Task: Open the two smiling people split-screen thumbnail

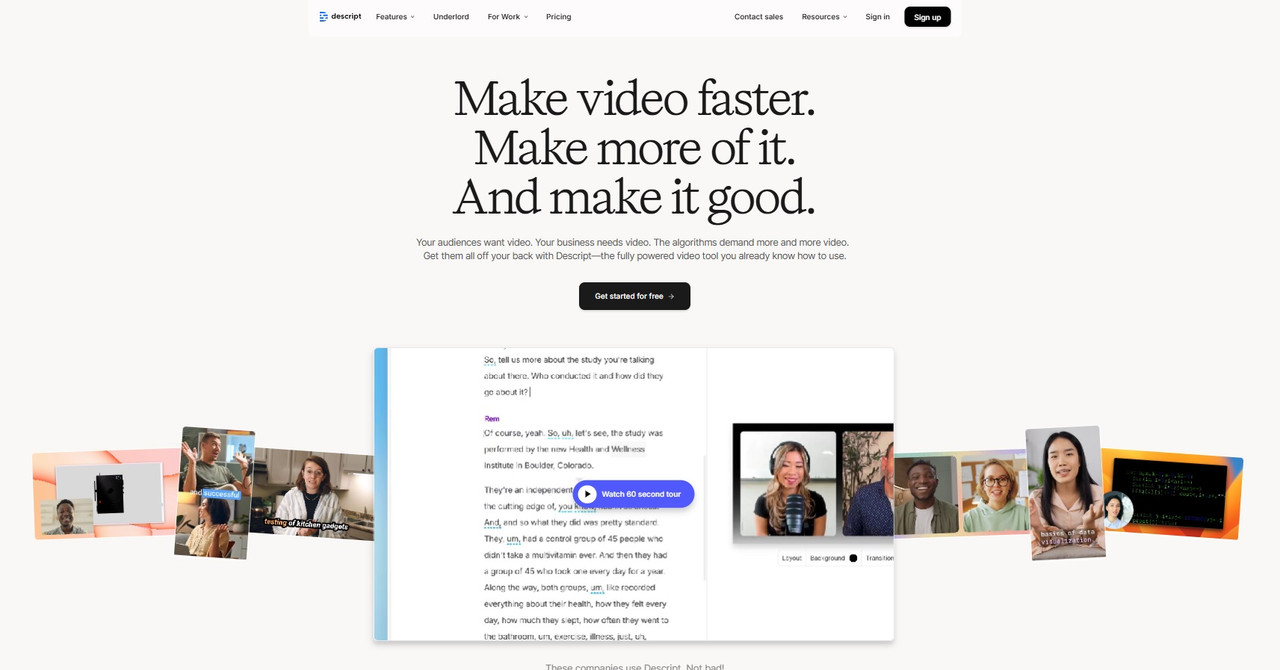Action: 958,494
